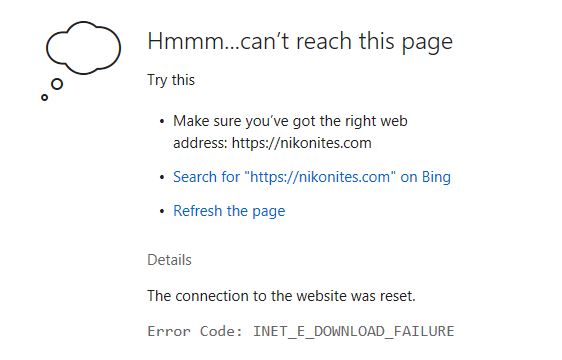This screenshot has width=562, height=360.
Task: Click the "Make sure you've got the right web" text
Action: (x=290, y=121)
